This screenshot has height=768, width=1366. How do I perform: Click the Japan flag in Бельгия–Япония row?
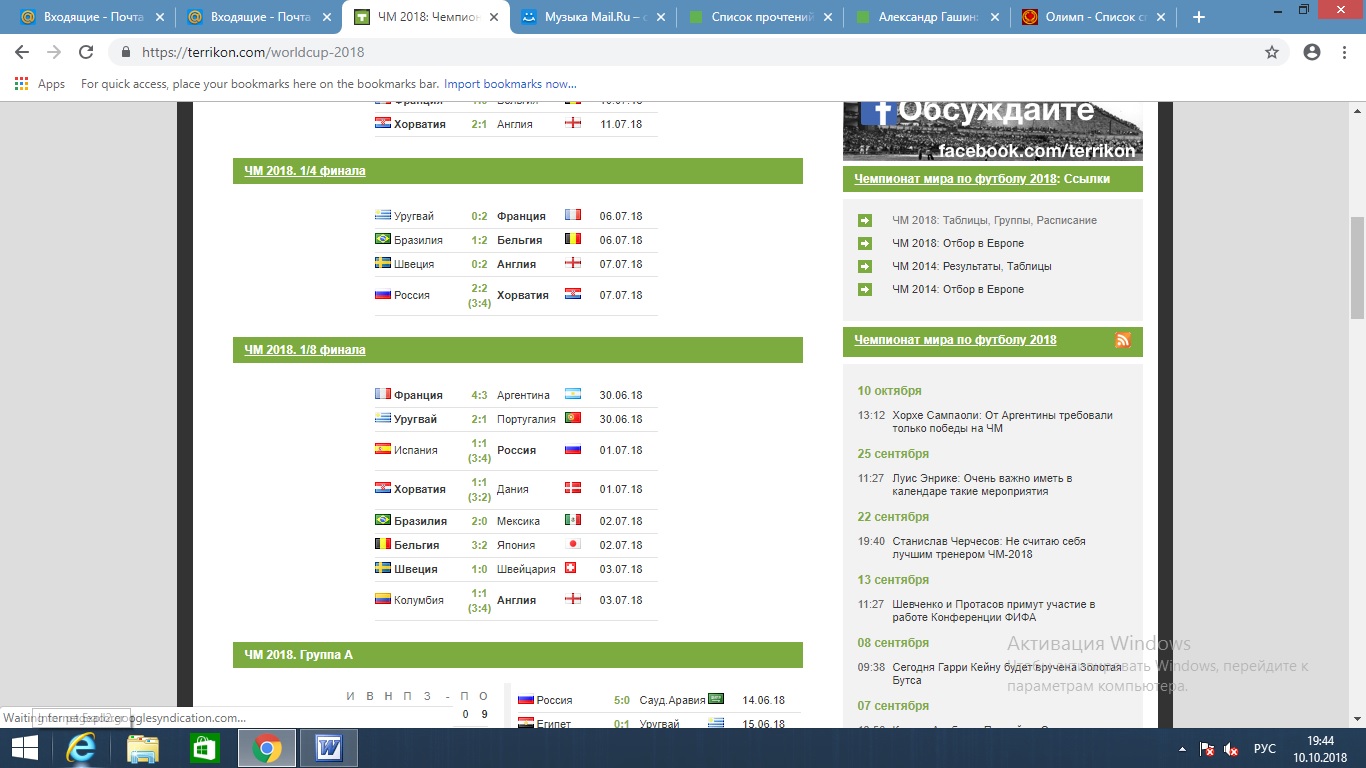pyautogui.click(x=572, y=544)
